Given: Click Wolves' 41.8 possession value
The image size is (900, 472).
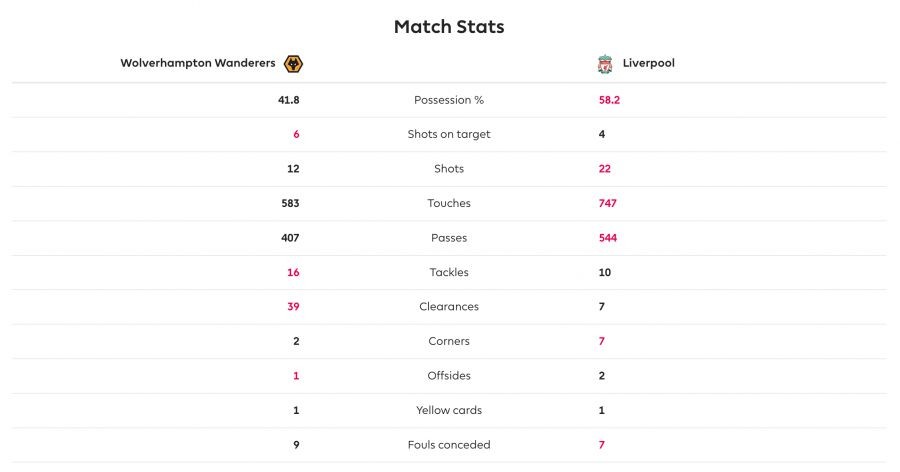Looking at the screenshot, I should click(289, 100).
